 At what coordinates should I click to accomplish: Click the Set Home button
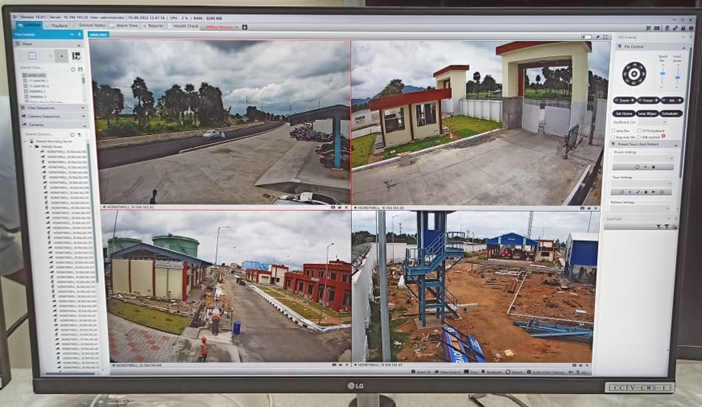[624, 114]
